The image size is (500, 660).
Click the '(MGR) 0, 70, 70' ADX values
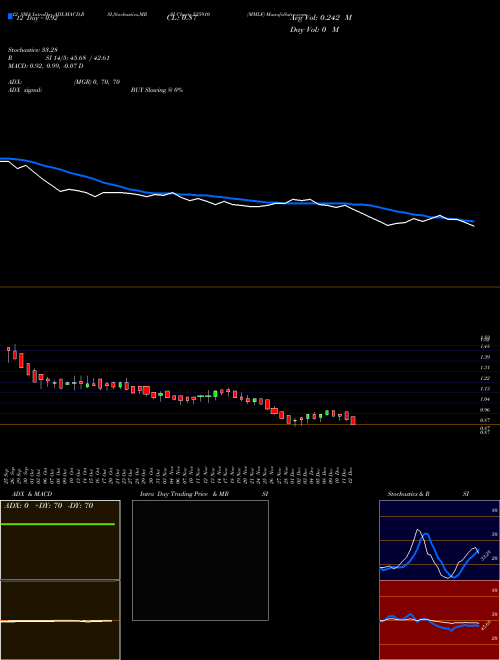point(97,82)
